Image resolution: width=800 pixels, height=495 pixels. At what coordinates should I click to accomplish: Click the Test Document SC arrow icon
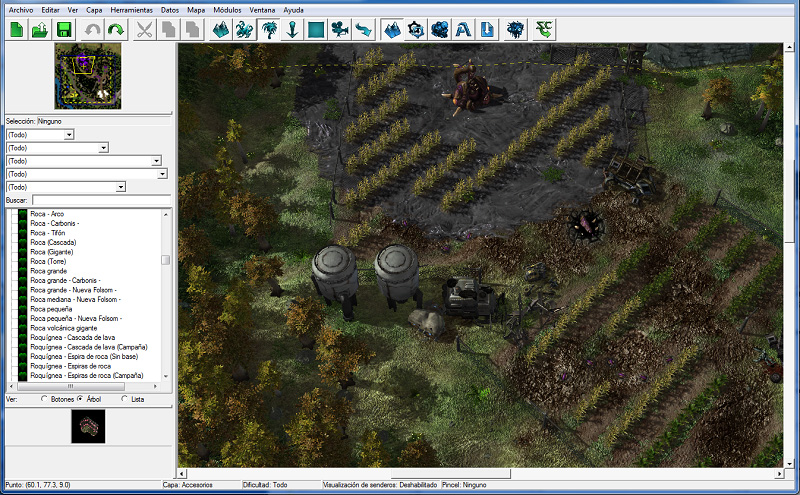[544, 30]
